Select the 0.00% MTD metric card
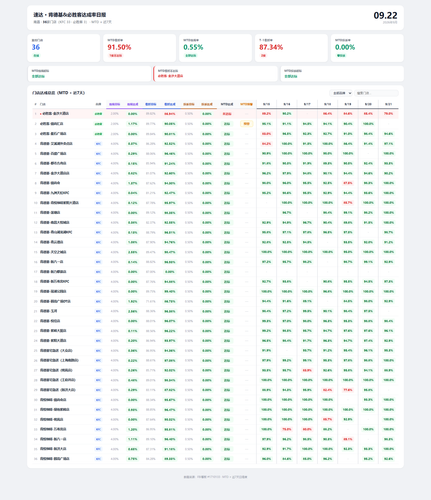Image resolution: width=431 pixels, height=500 pixels. click(x=367, y=48)
